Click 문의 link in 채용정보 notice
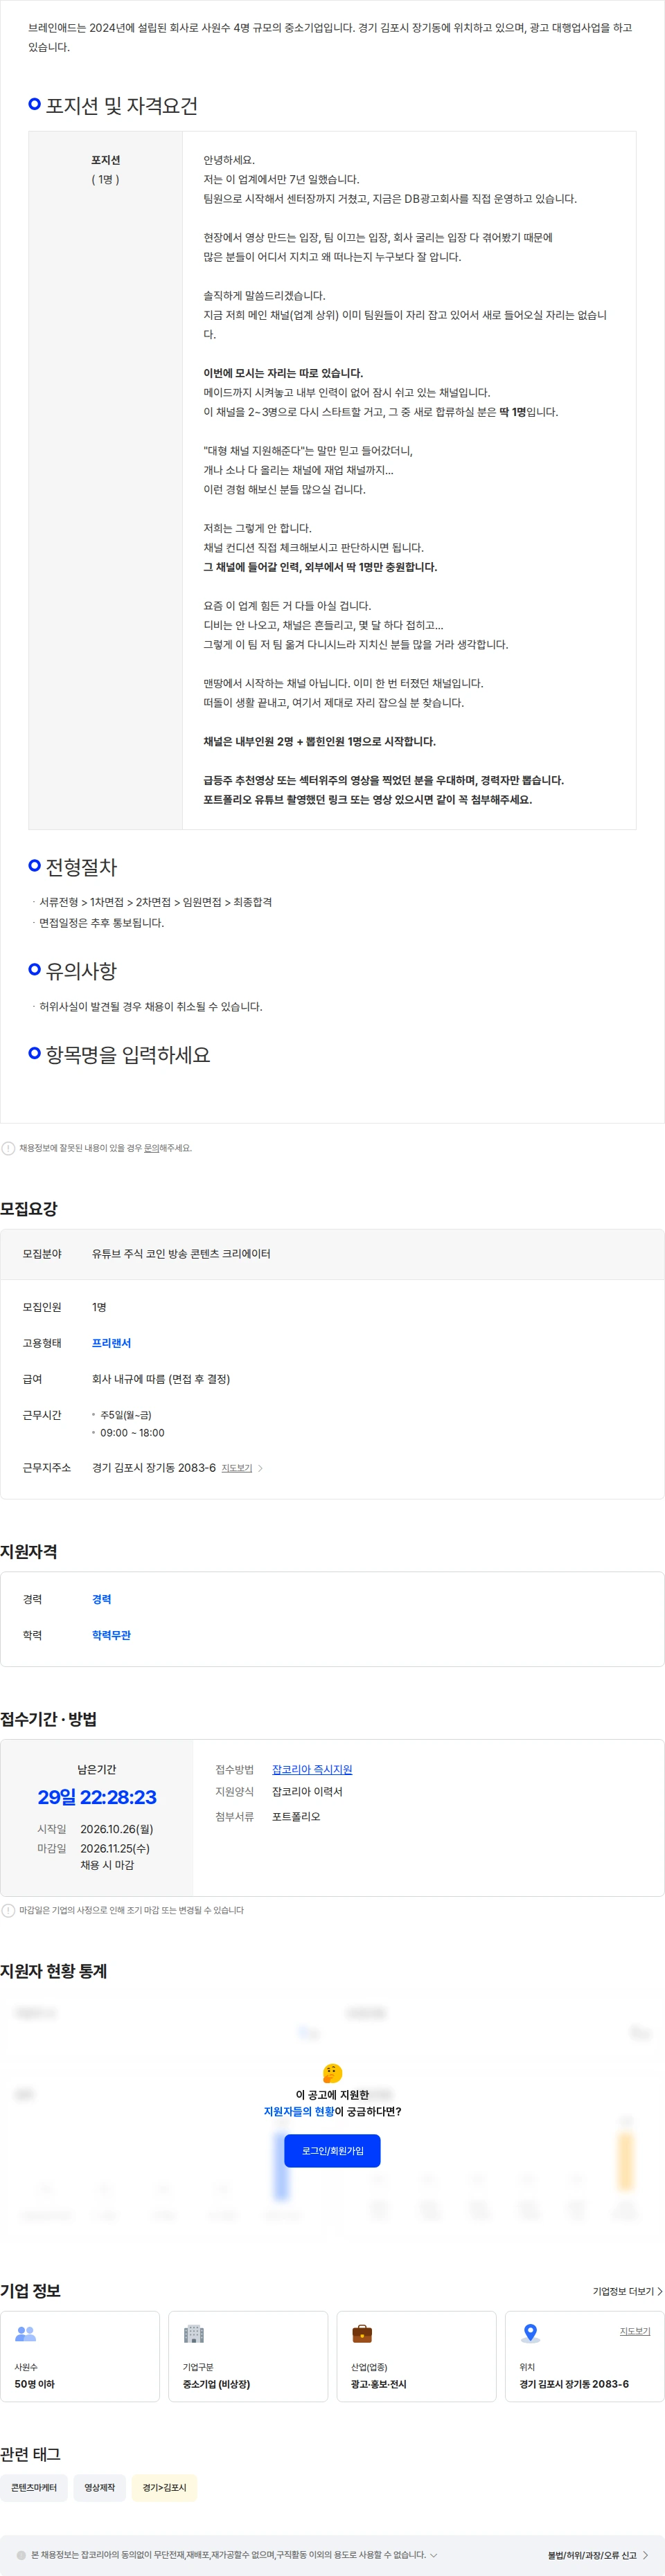 (151, 1148)
